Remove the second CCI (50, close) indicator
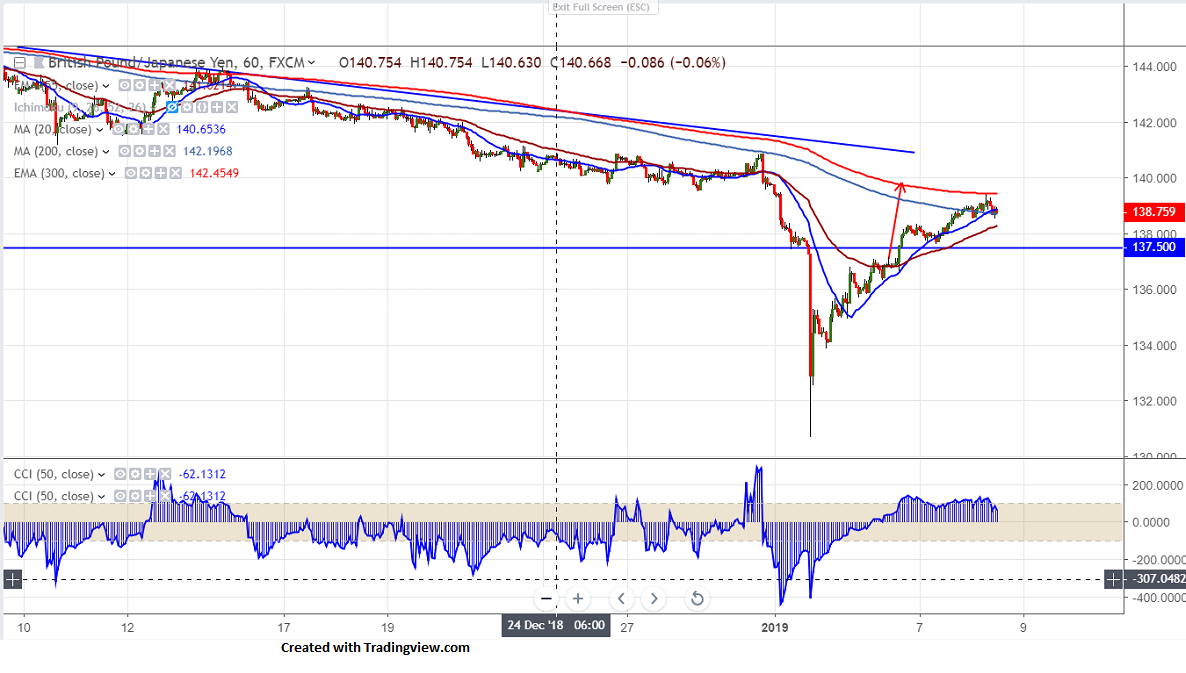The image size is (1186, 673). (x=166, y=496)
